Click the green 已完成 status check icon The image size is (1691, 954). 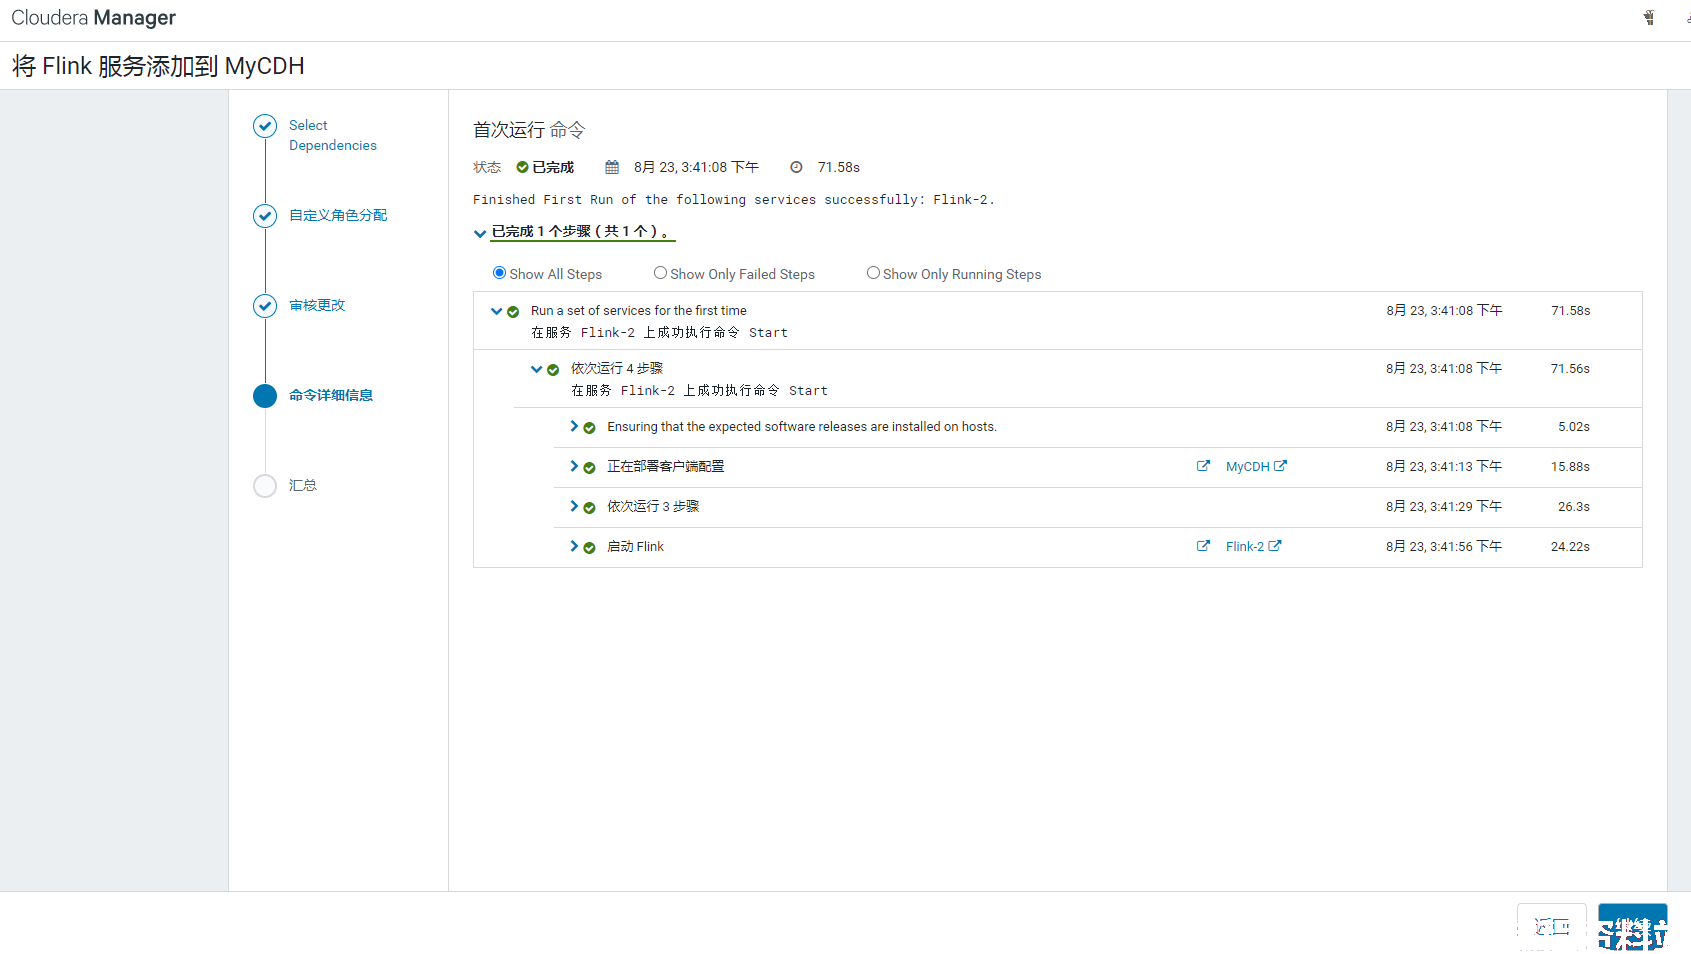click(x=522, y=167)
